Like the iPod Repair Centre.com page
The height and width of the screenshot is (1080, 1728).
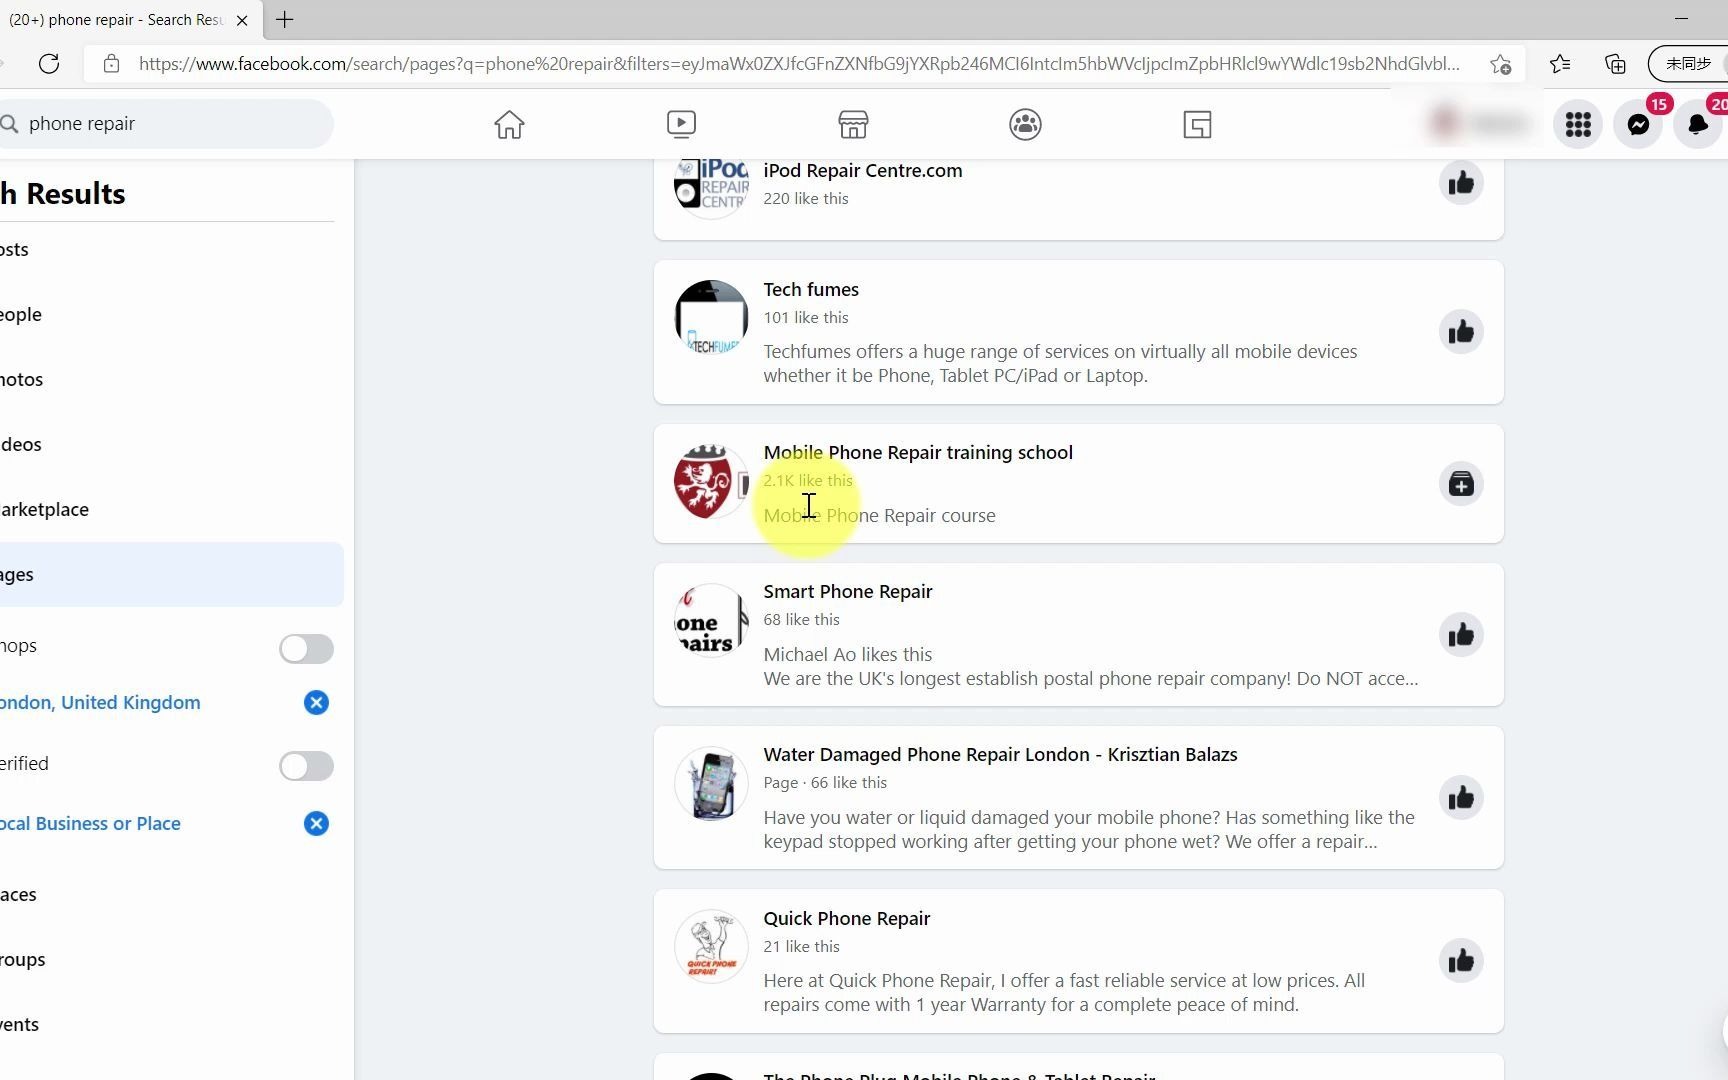[x=1461, y=183]
